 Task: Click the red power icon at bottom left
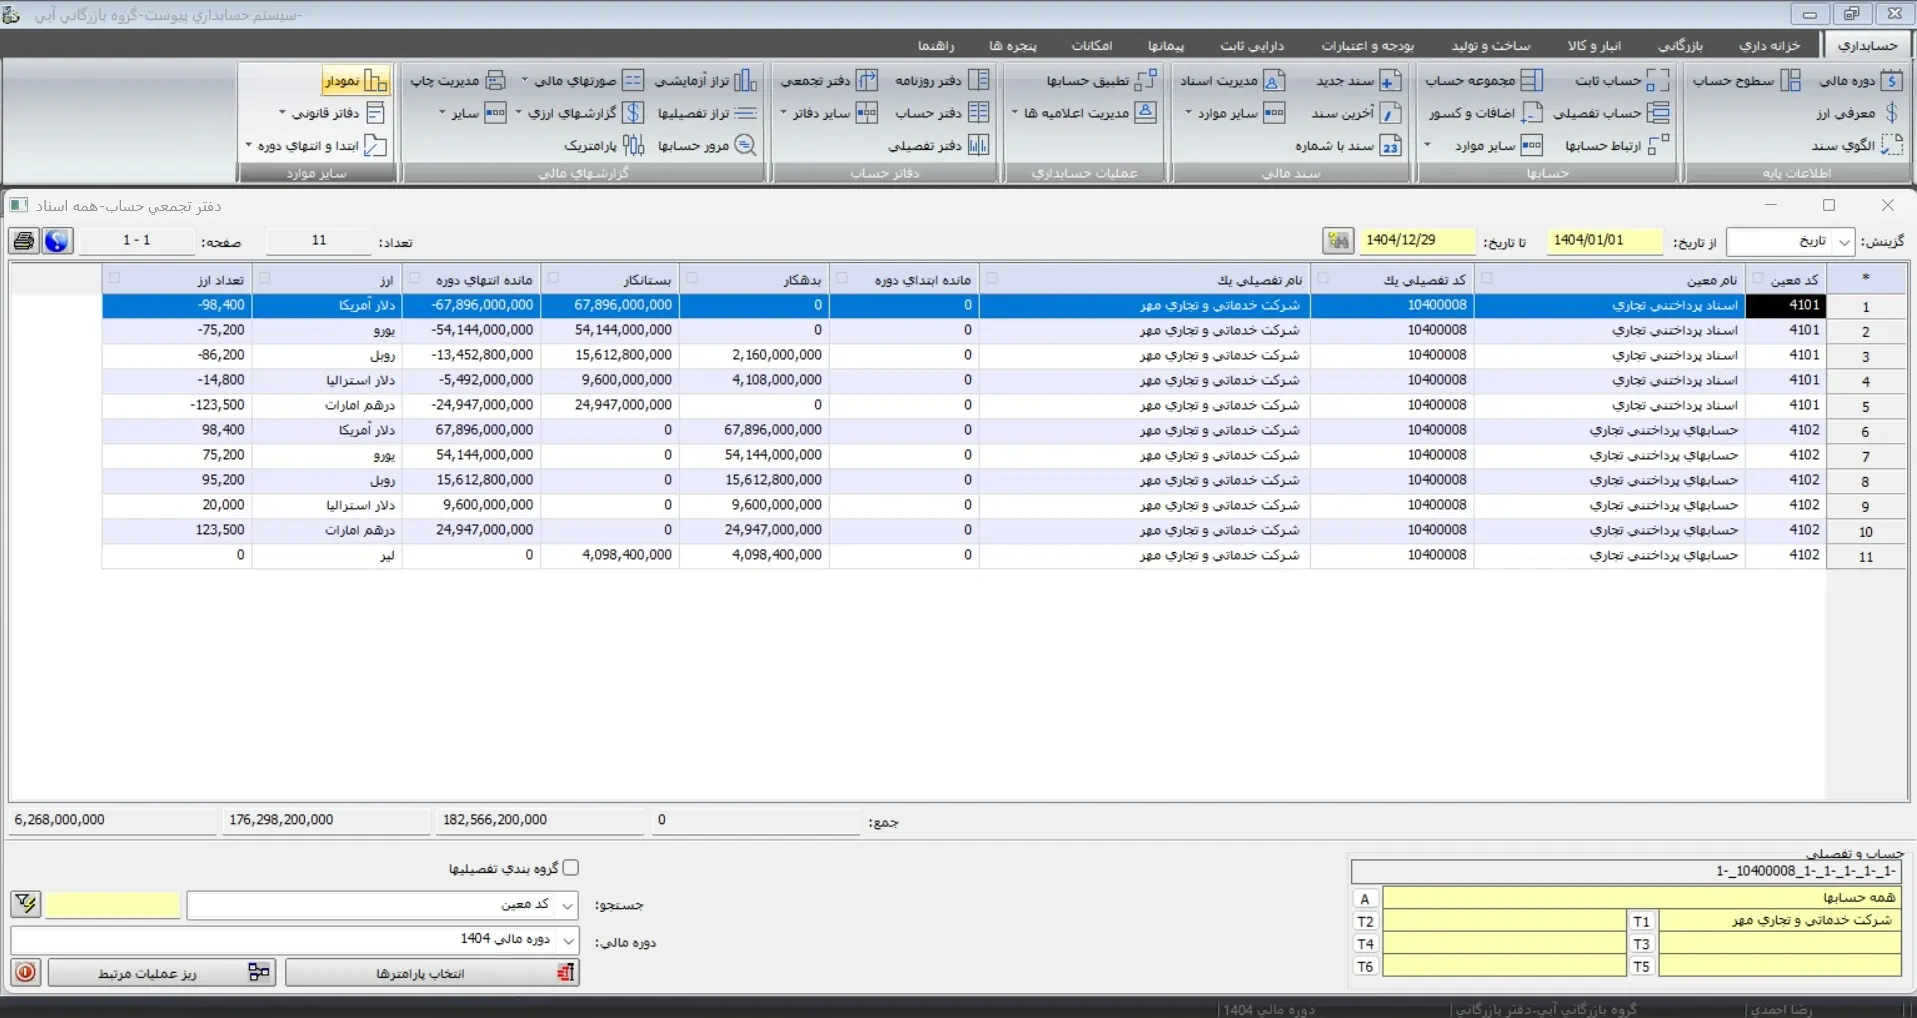26,972
